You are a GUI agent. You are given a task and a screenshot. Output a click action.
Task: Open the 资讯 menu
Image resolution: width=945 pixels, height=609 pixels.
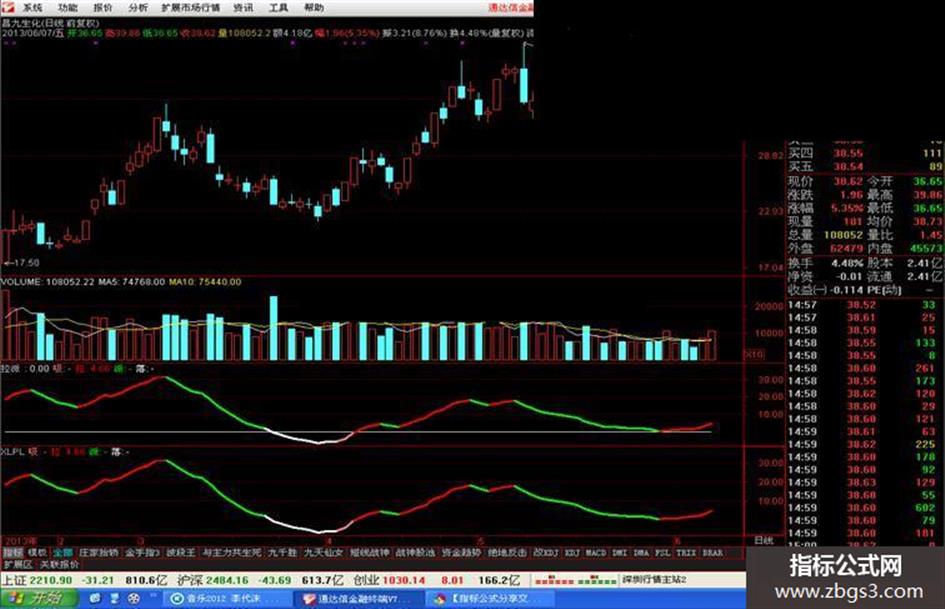243,7
